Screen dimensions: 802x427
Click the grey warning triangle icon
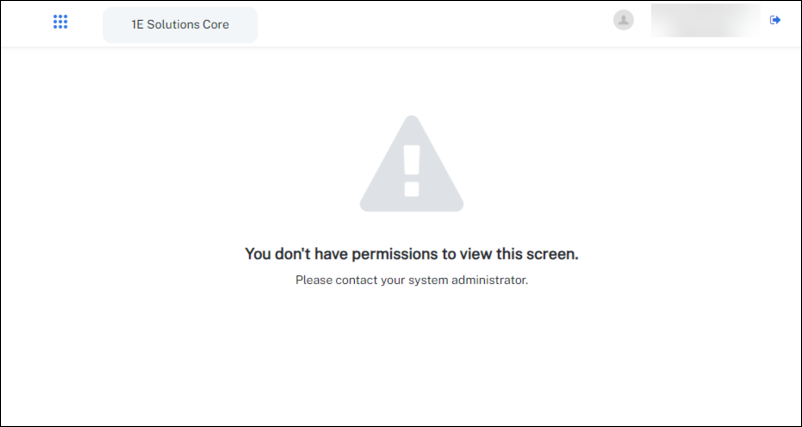pyautogui.click(x=411, y=164)
